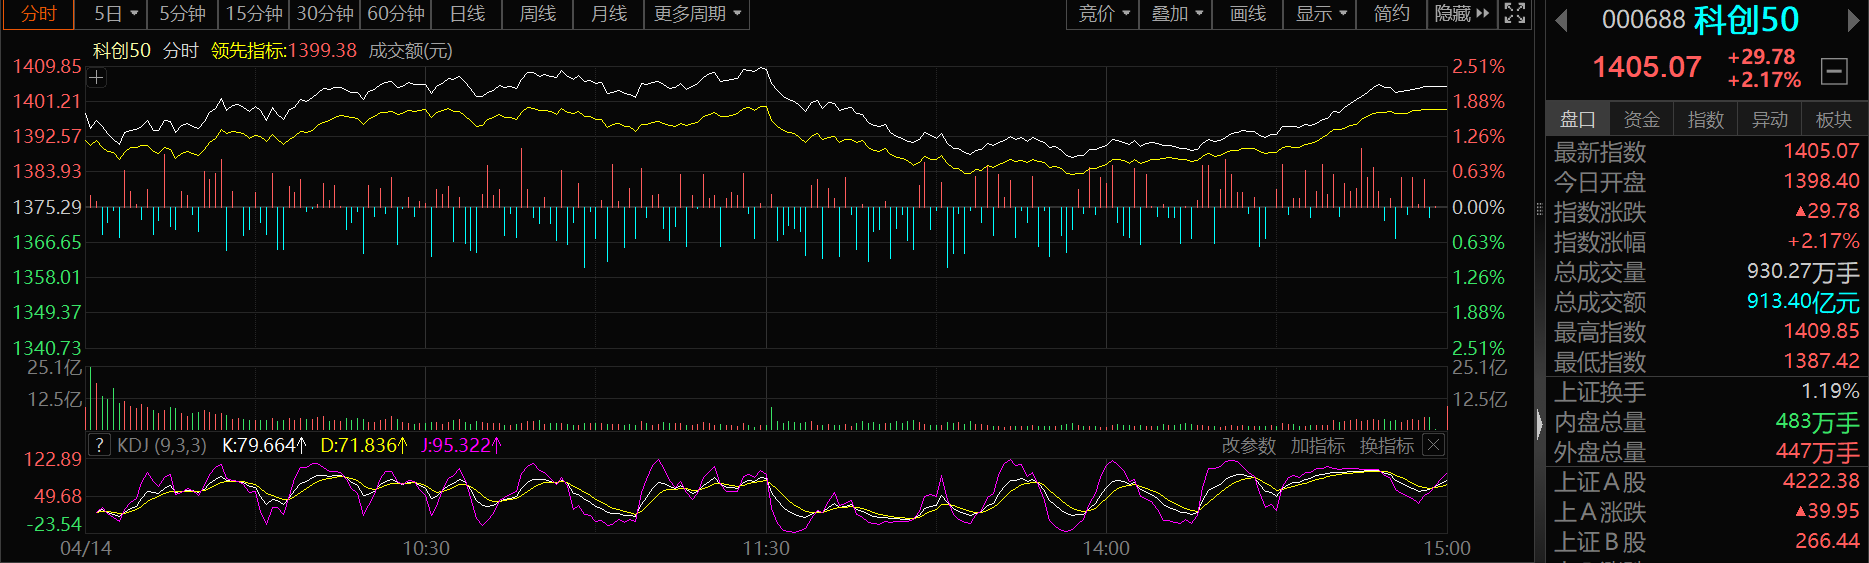
Task: Click the KDJ help question mark icon
Action: tap(99, 445)
